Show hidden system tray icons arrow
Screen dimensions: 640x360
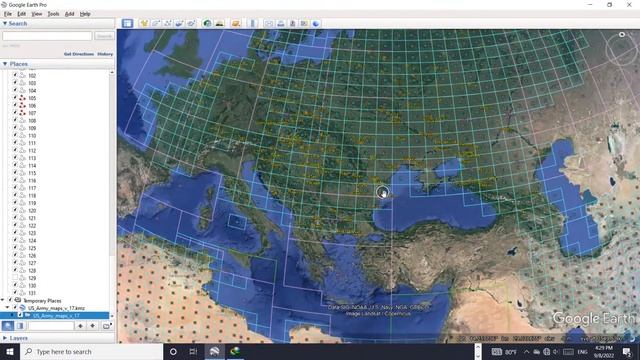[527, 351]
